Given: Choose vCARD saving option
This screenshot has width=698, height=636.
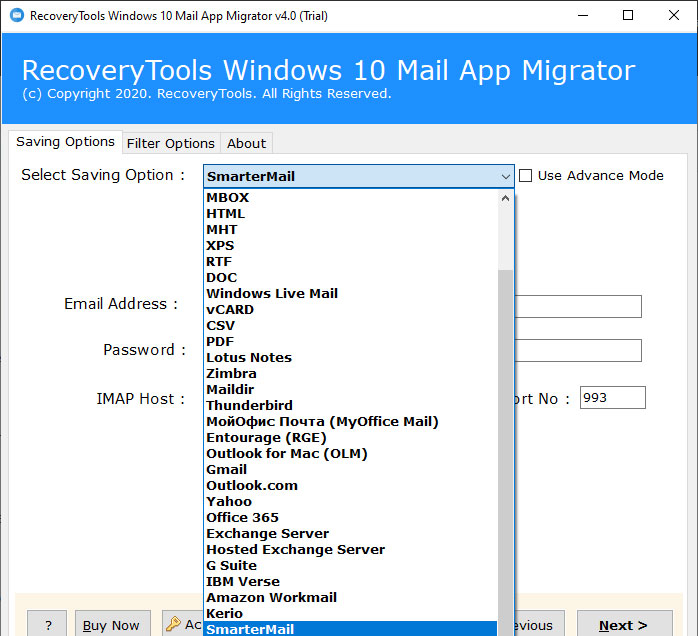Looking at the screenshot, I should [x=351, y=310].
